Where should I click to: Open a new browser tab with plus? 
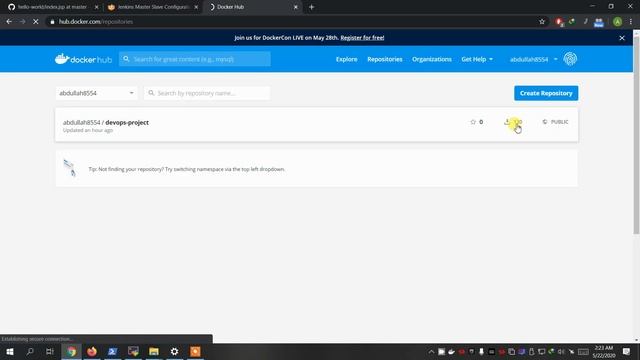tap(311, 7)
